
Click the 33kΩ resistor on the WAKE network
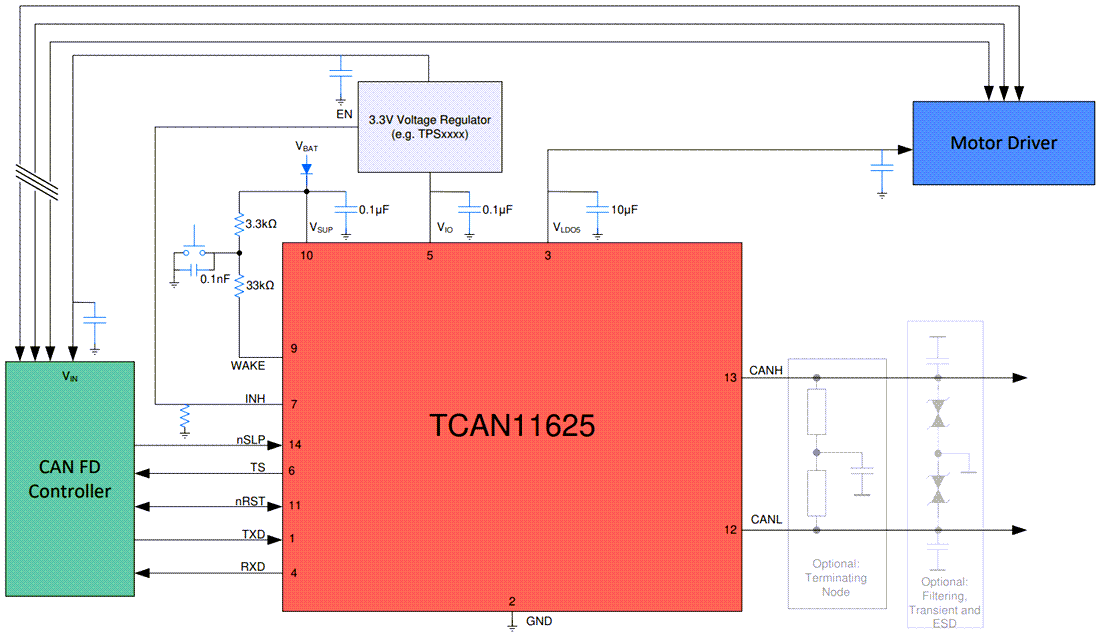tap(240, 286)
